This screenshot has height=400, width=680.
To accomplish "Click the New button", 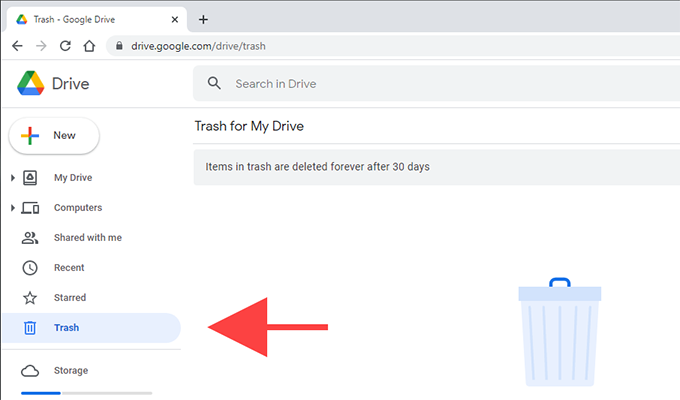I will coord(54,135).
